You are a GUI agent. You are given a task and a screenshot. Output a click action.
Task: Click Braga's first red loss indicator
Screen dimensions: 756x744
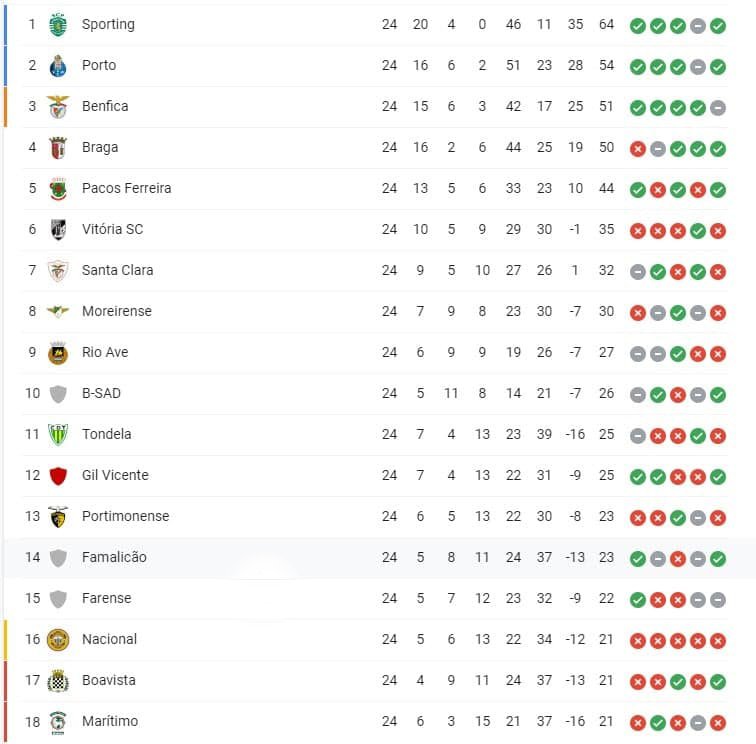pyautogui.click(x=637, y=148)
